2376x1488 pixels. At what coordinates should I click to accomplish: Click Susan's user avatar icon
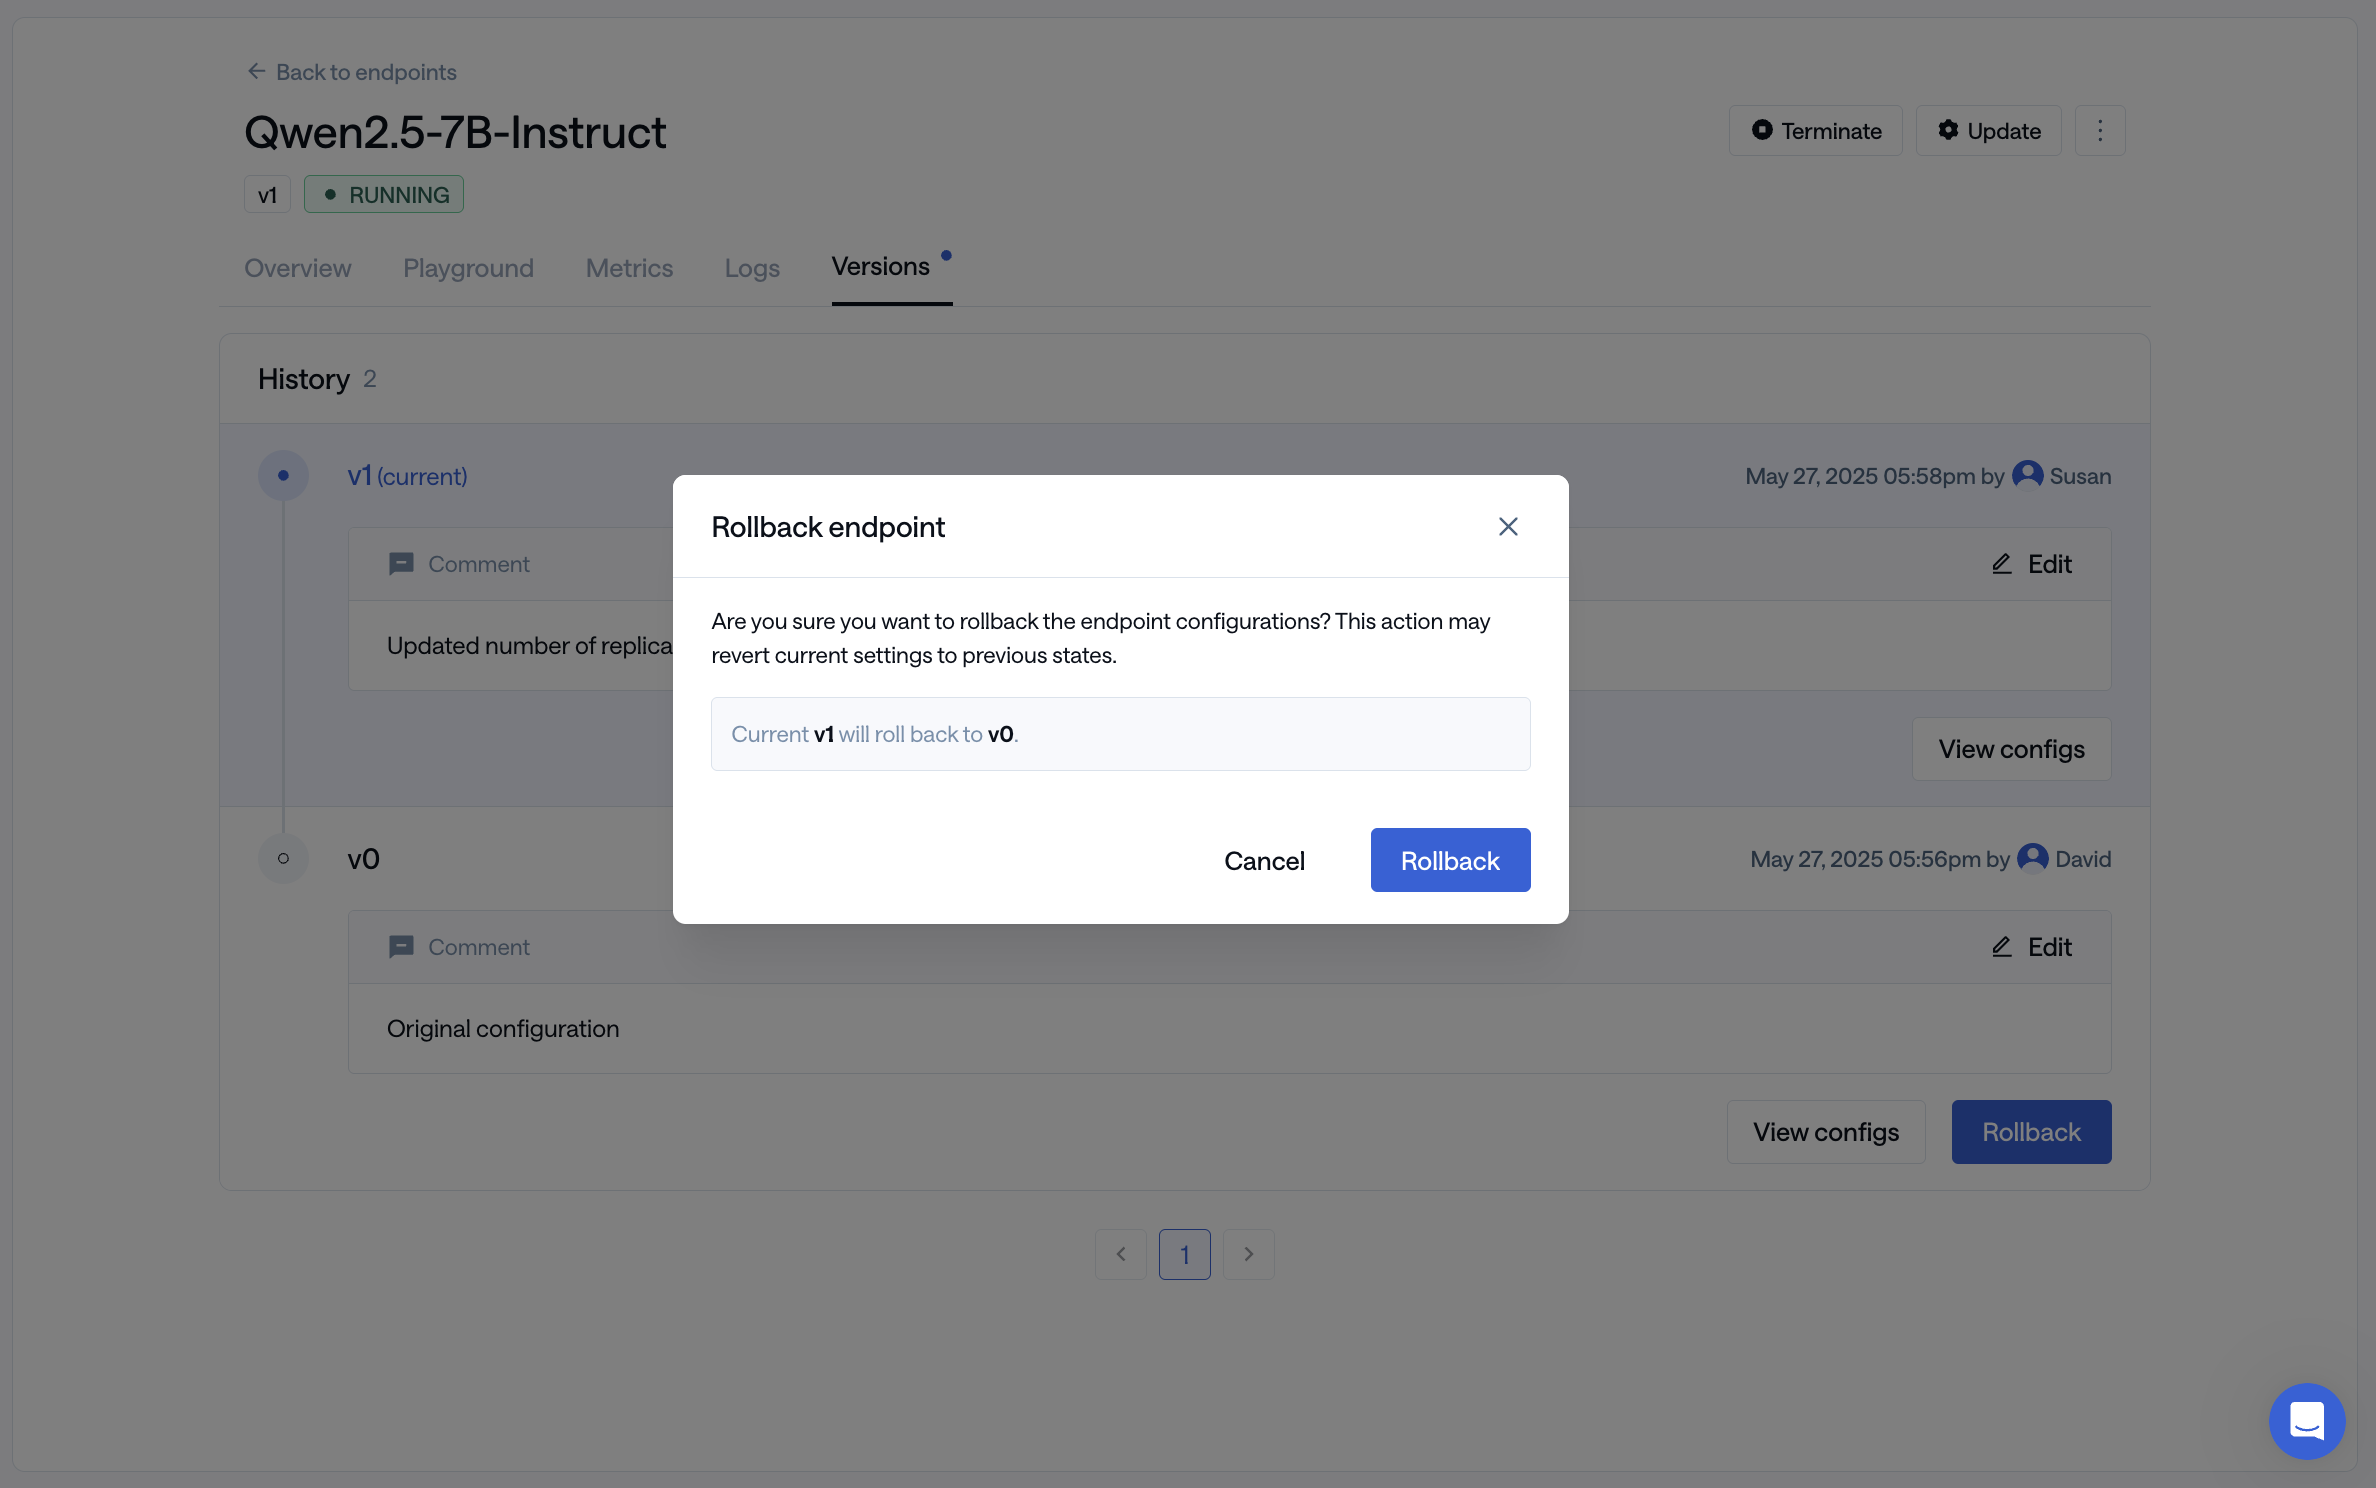(2027, 475)
